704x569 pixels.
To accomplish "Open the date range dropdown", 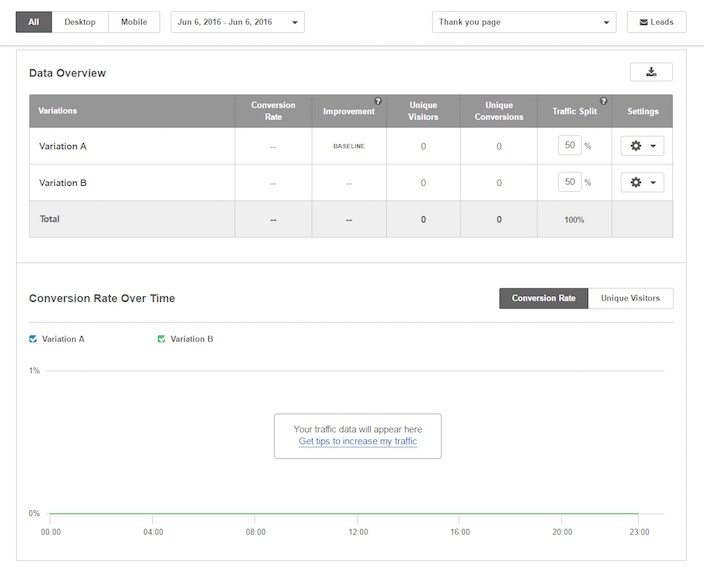I will (x=238, y=22).
